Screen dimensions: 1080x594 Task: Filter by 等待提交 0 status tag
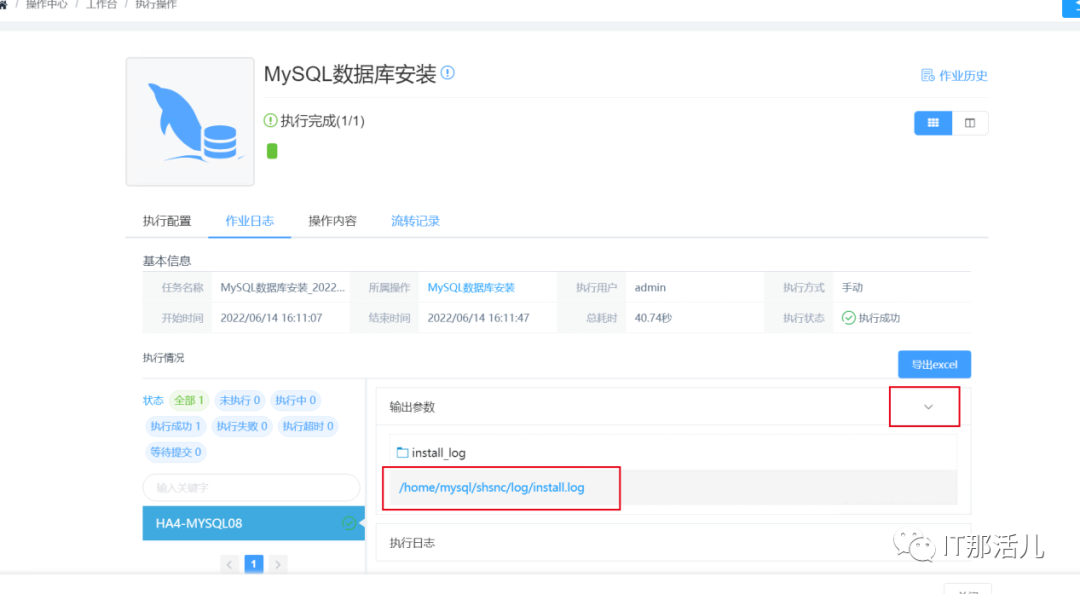176,452
